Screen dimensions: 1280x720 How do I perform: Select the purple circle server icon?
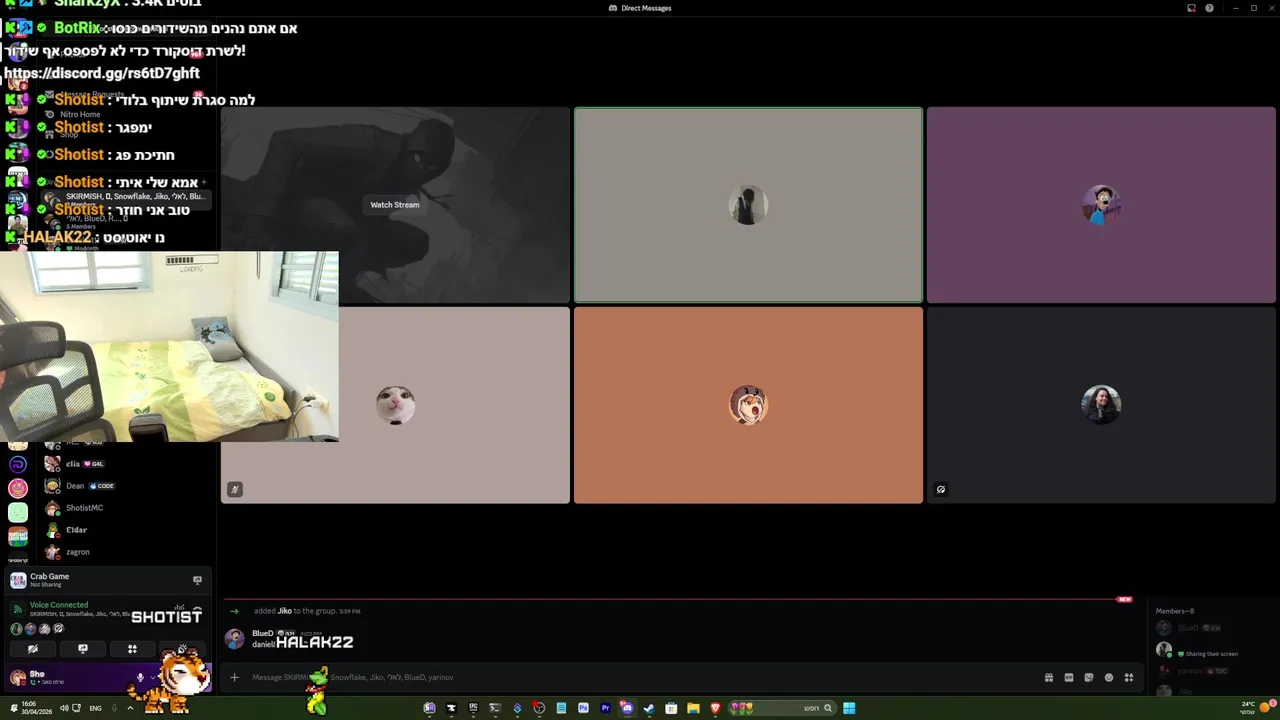click(18, 465)
